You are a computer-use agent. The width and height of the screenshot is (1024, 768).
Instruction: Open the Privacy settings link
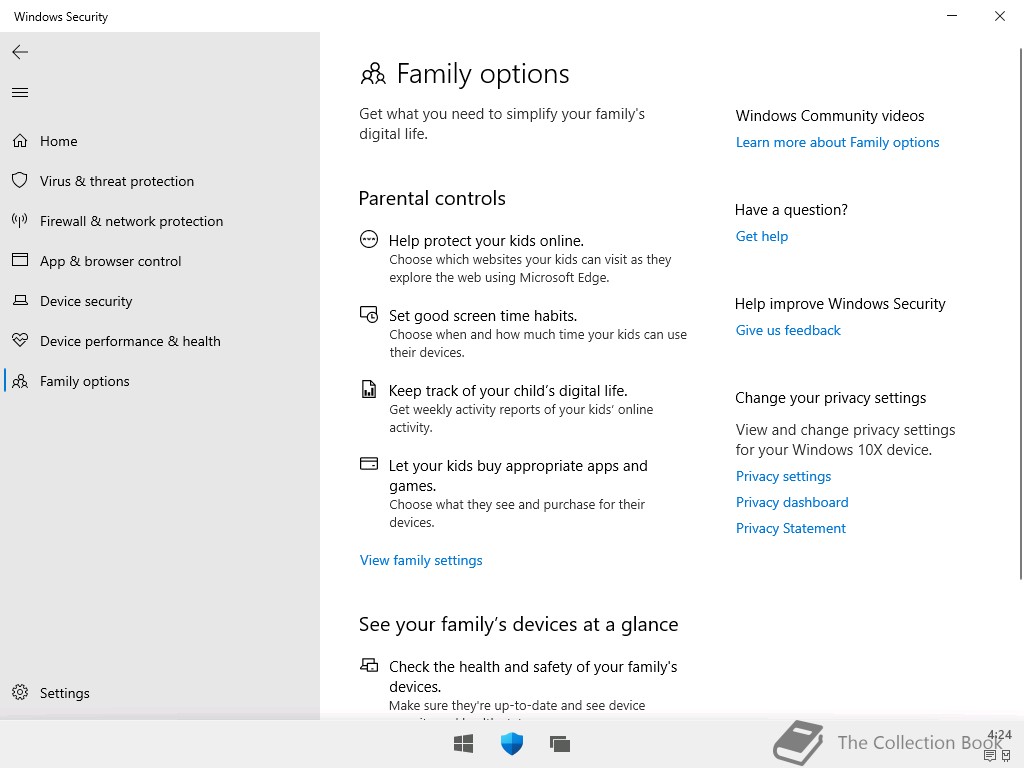point(783,476)
